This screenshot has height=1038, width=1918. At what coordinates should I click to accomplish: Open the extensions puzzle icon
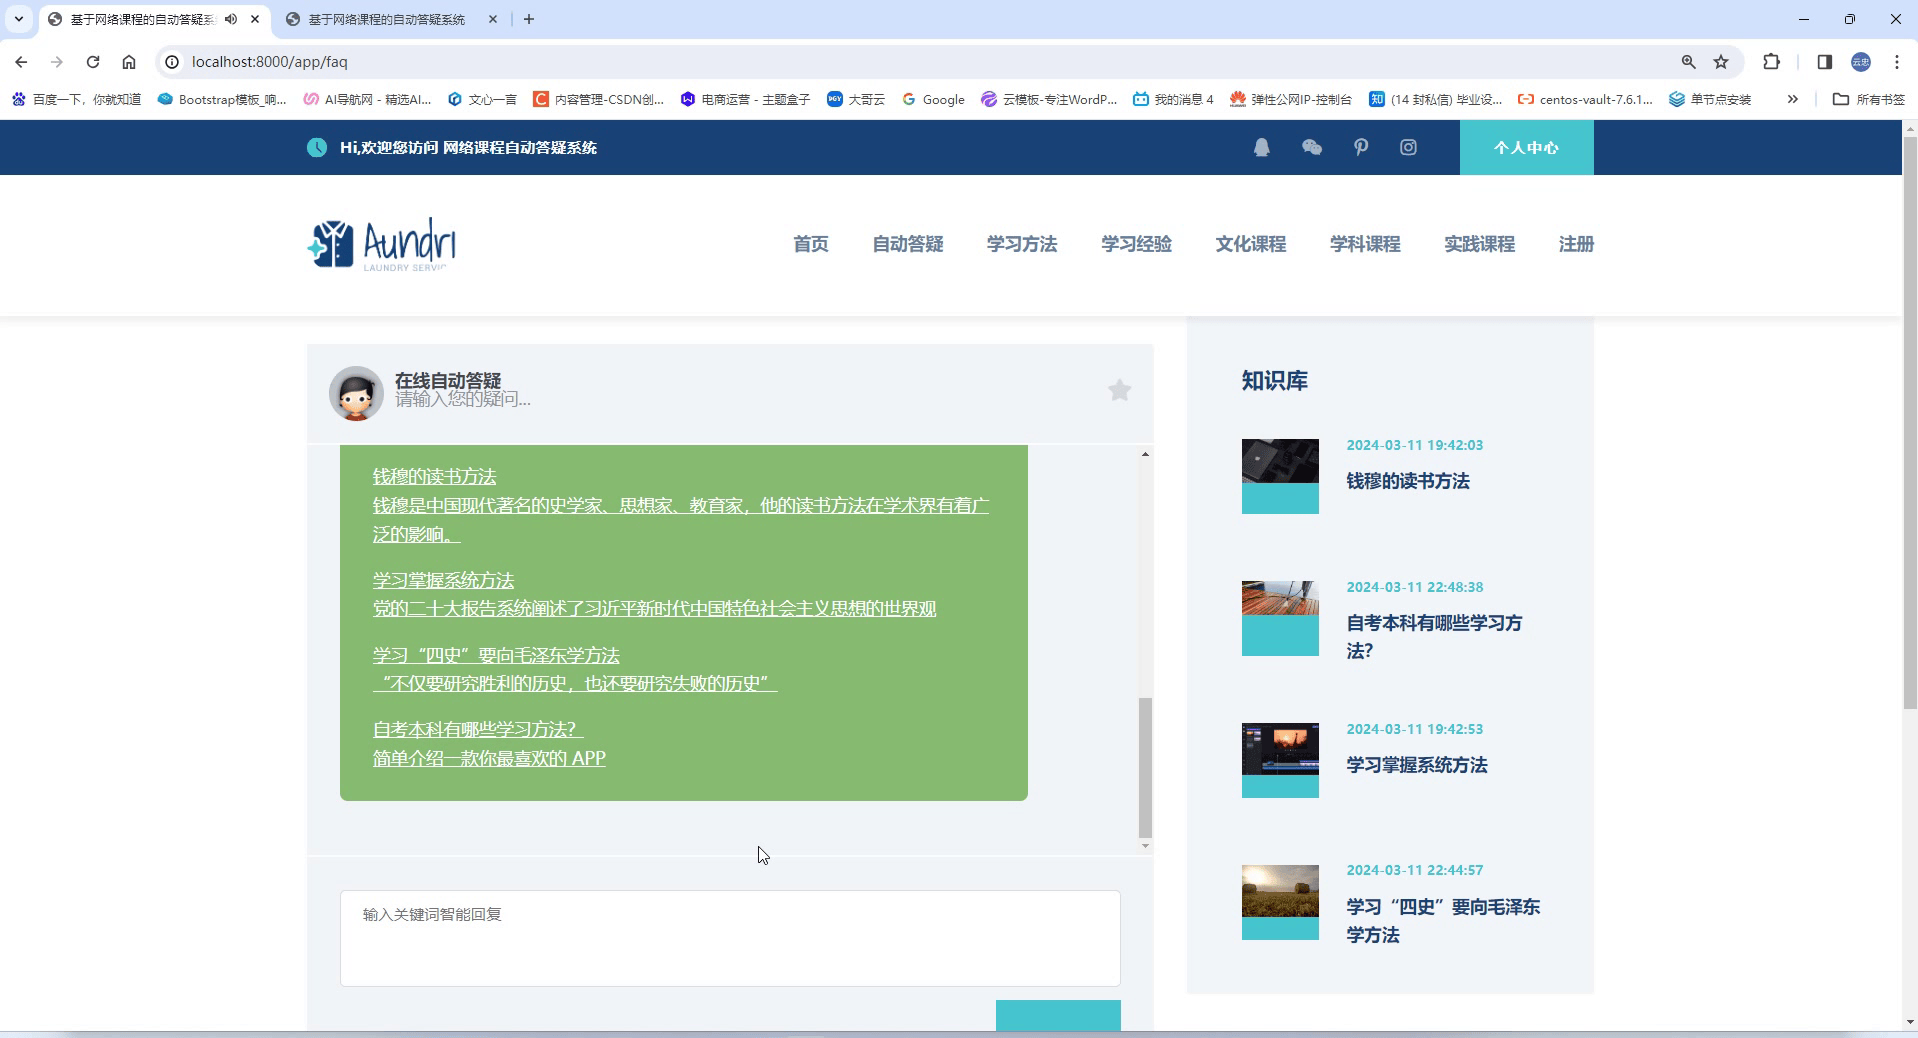pos(1771,62)
